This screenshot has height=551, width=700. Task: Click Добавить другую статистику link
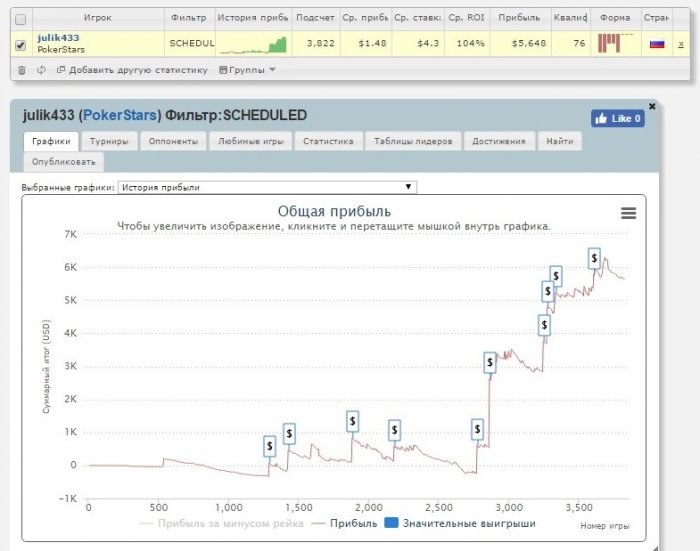132,70
